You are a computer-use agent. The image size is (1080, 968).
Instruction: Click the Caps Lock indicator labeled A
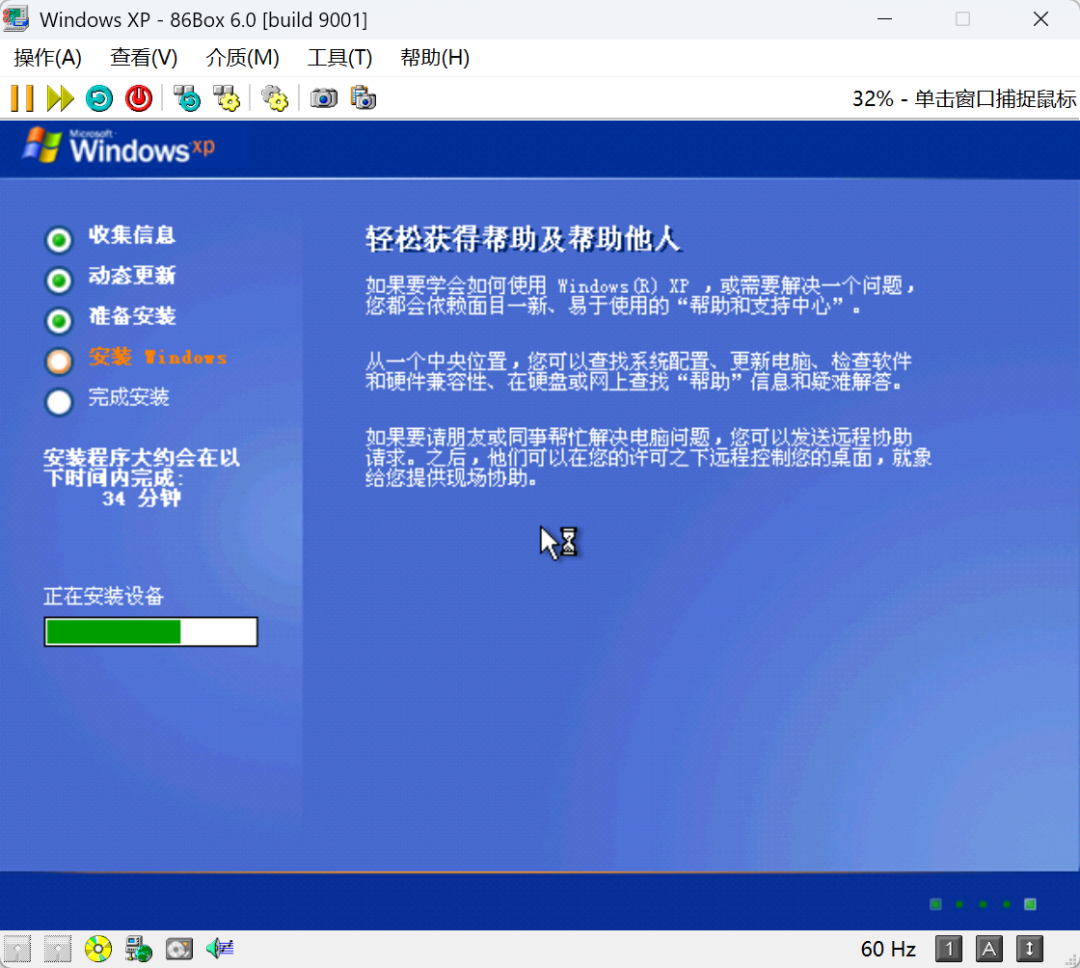[x=989, y=949]
